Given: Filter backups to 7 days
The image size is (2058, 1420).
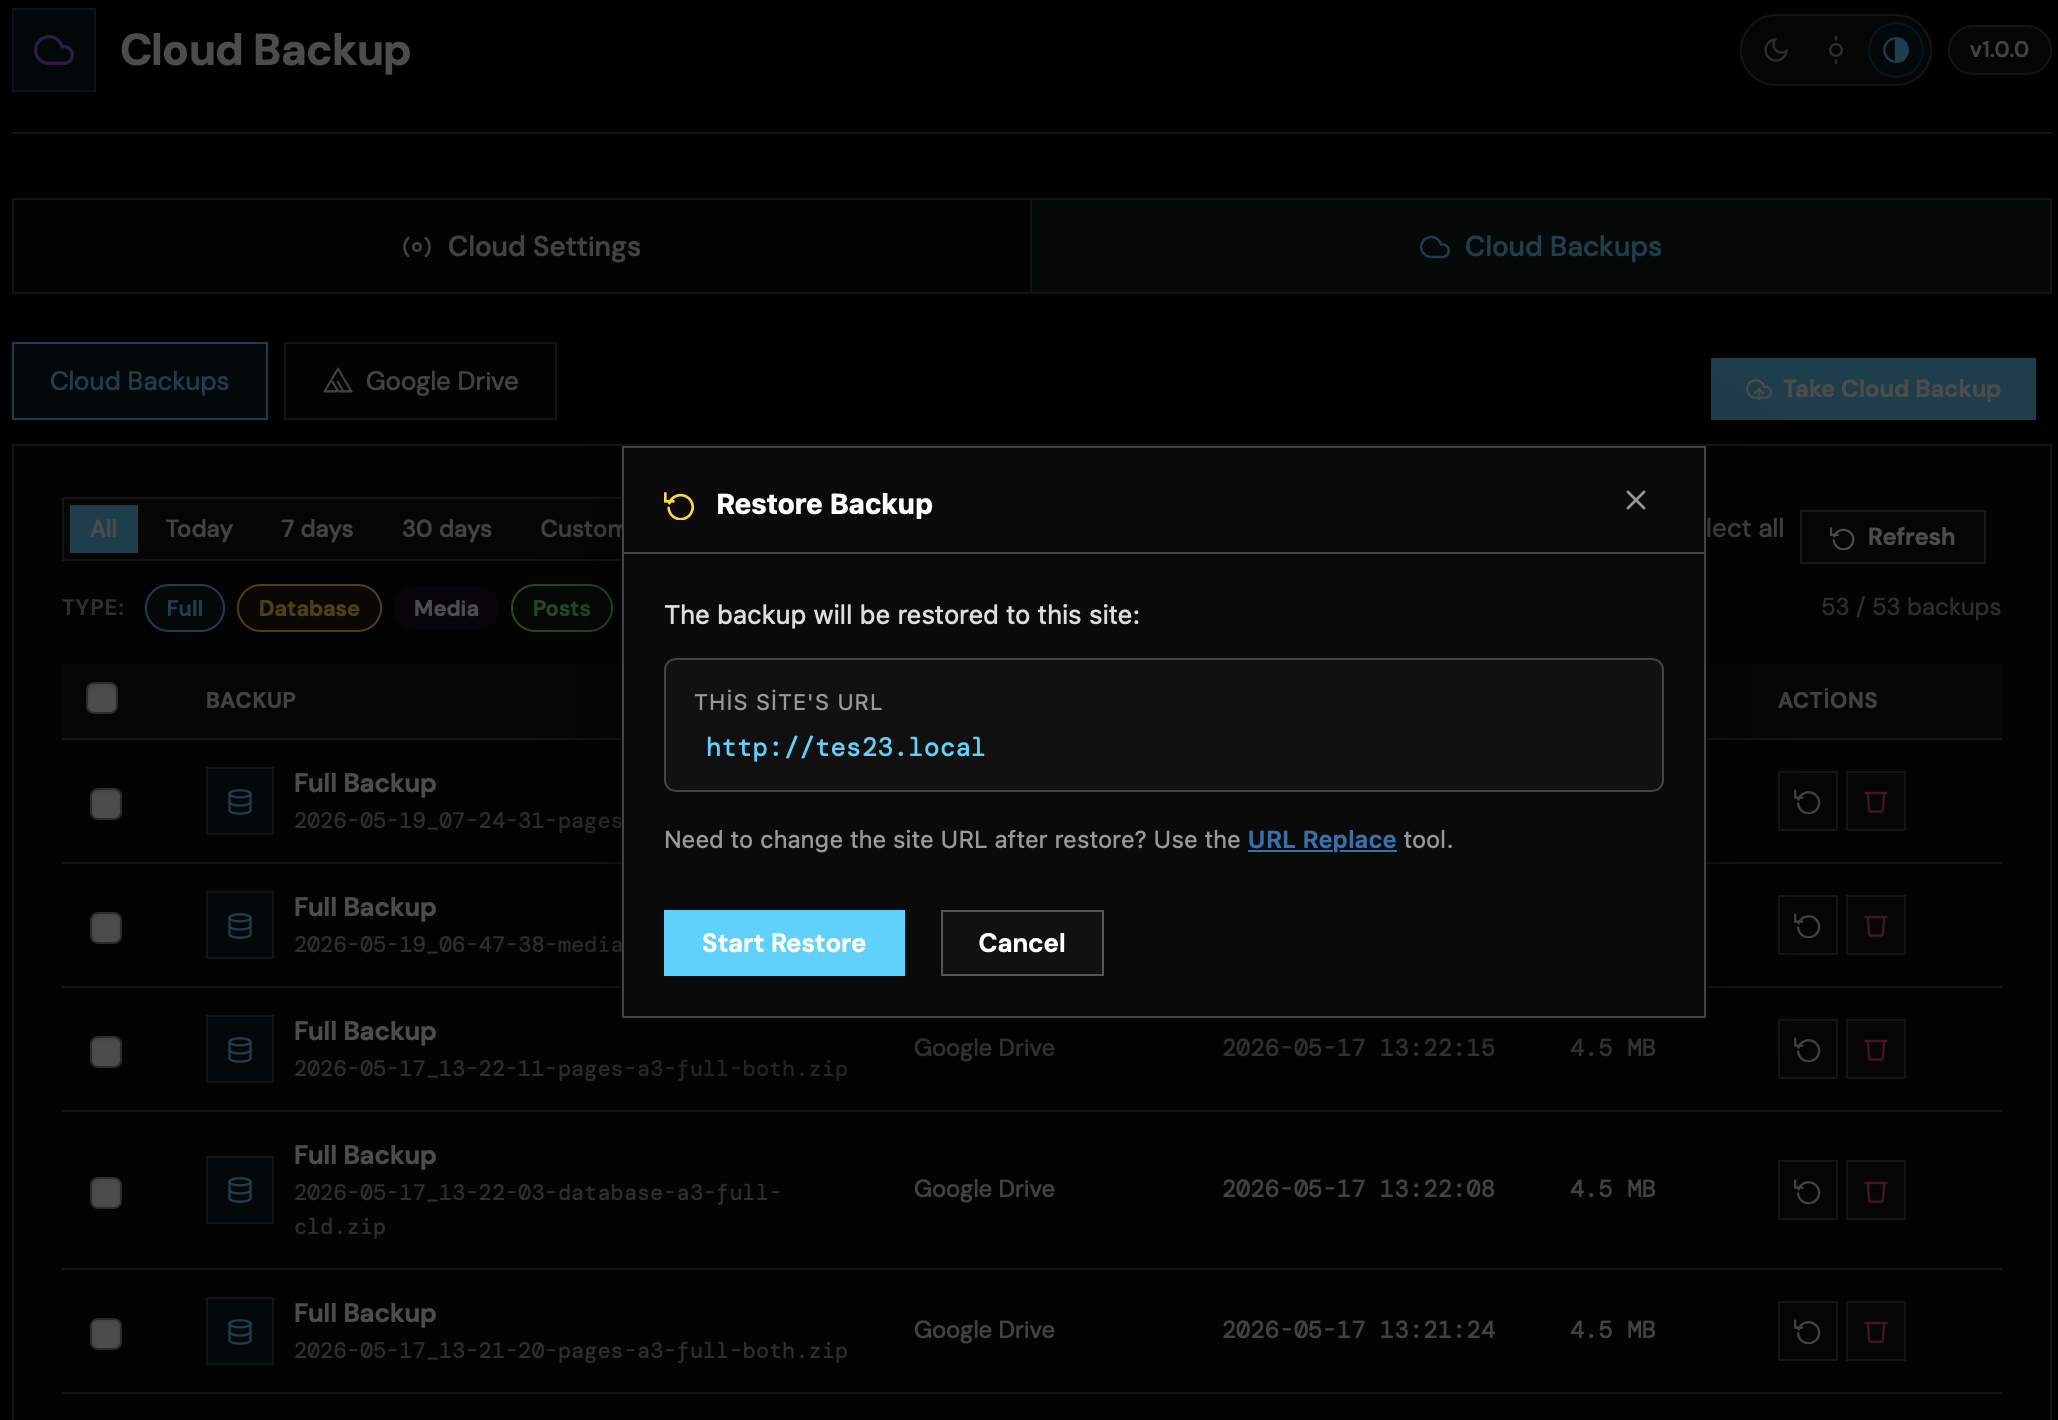Looking at the screenshot, I should tap(317, 529).
